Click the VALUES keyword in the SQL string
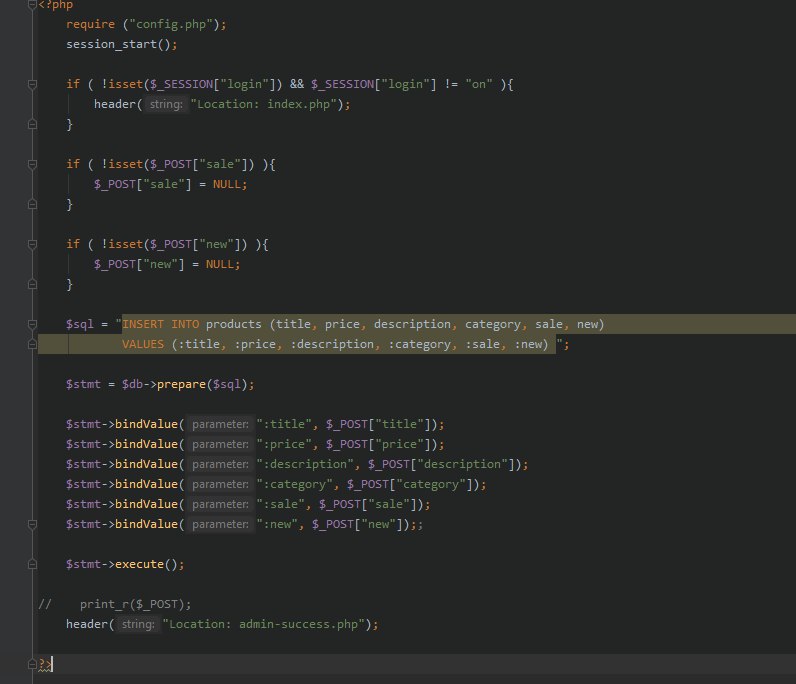Viewport: 796px width, 684px height. [x=143, y=344]
